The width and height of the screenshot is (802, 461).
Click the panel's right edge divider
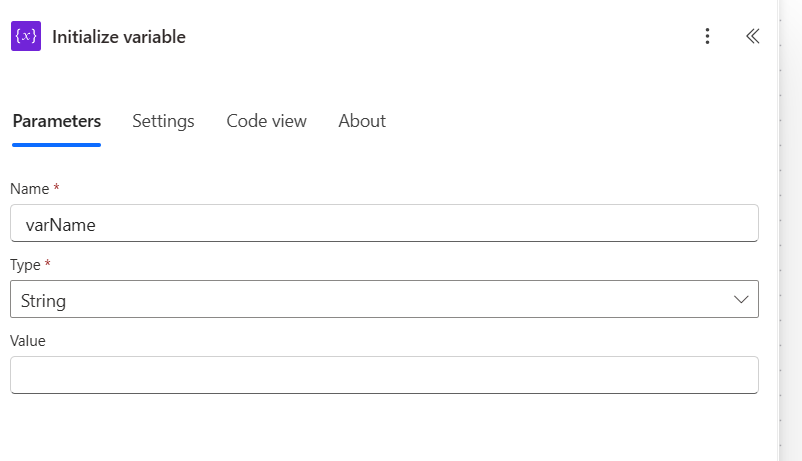click(x=779, y=230)
